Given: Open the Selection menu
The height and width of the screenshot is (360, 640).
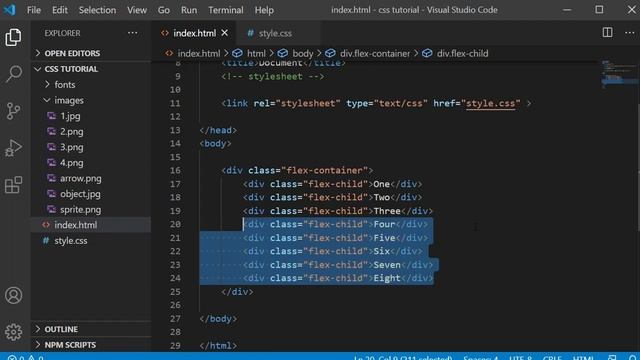Looking at the screenshot, I should (x=97, y=10).
